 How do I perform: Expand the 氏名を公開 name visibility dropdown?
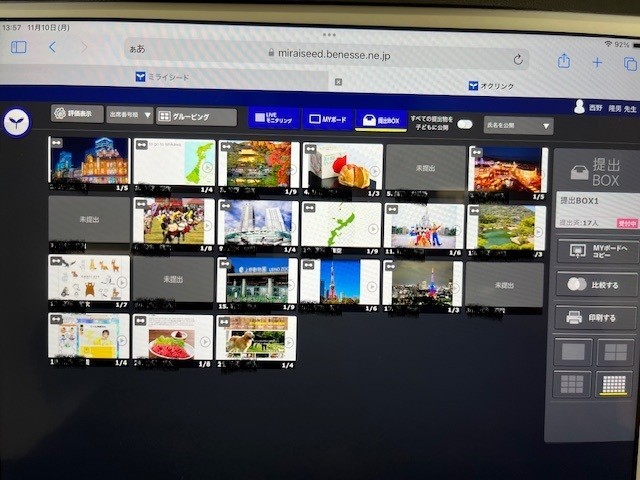(x=518, y=126)
